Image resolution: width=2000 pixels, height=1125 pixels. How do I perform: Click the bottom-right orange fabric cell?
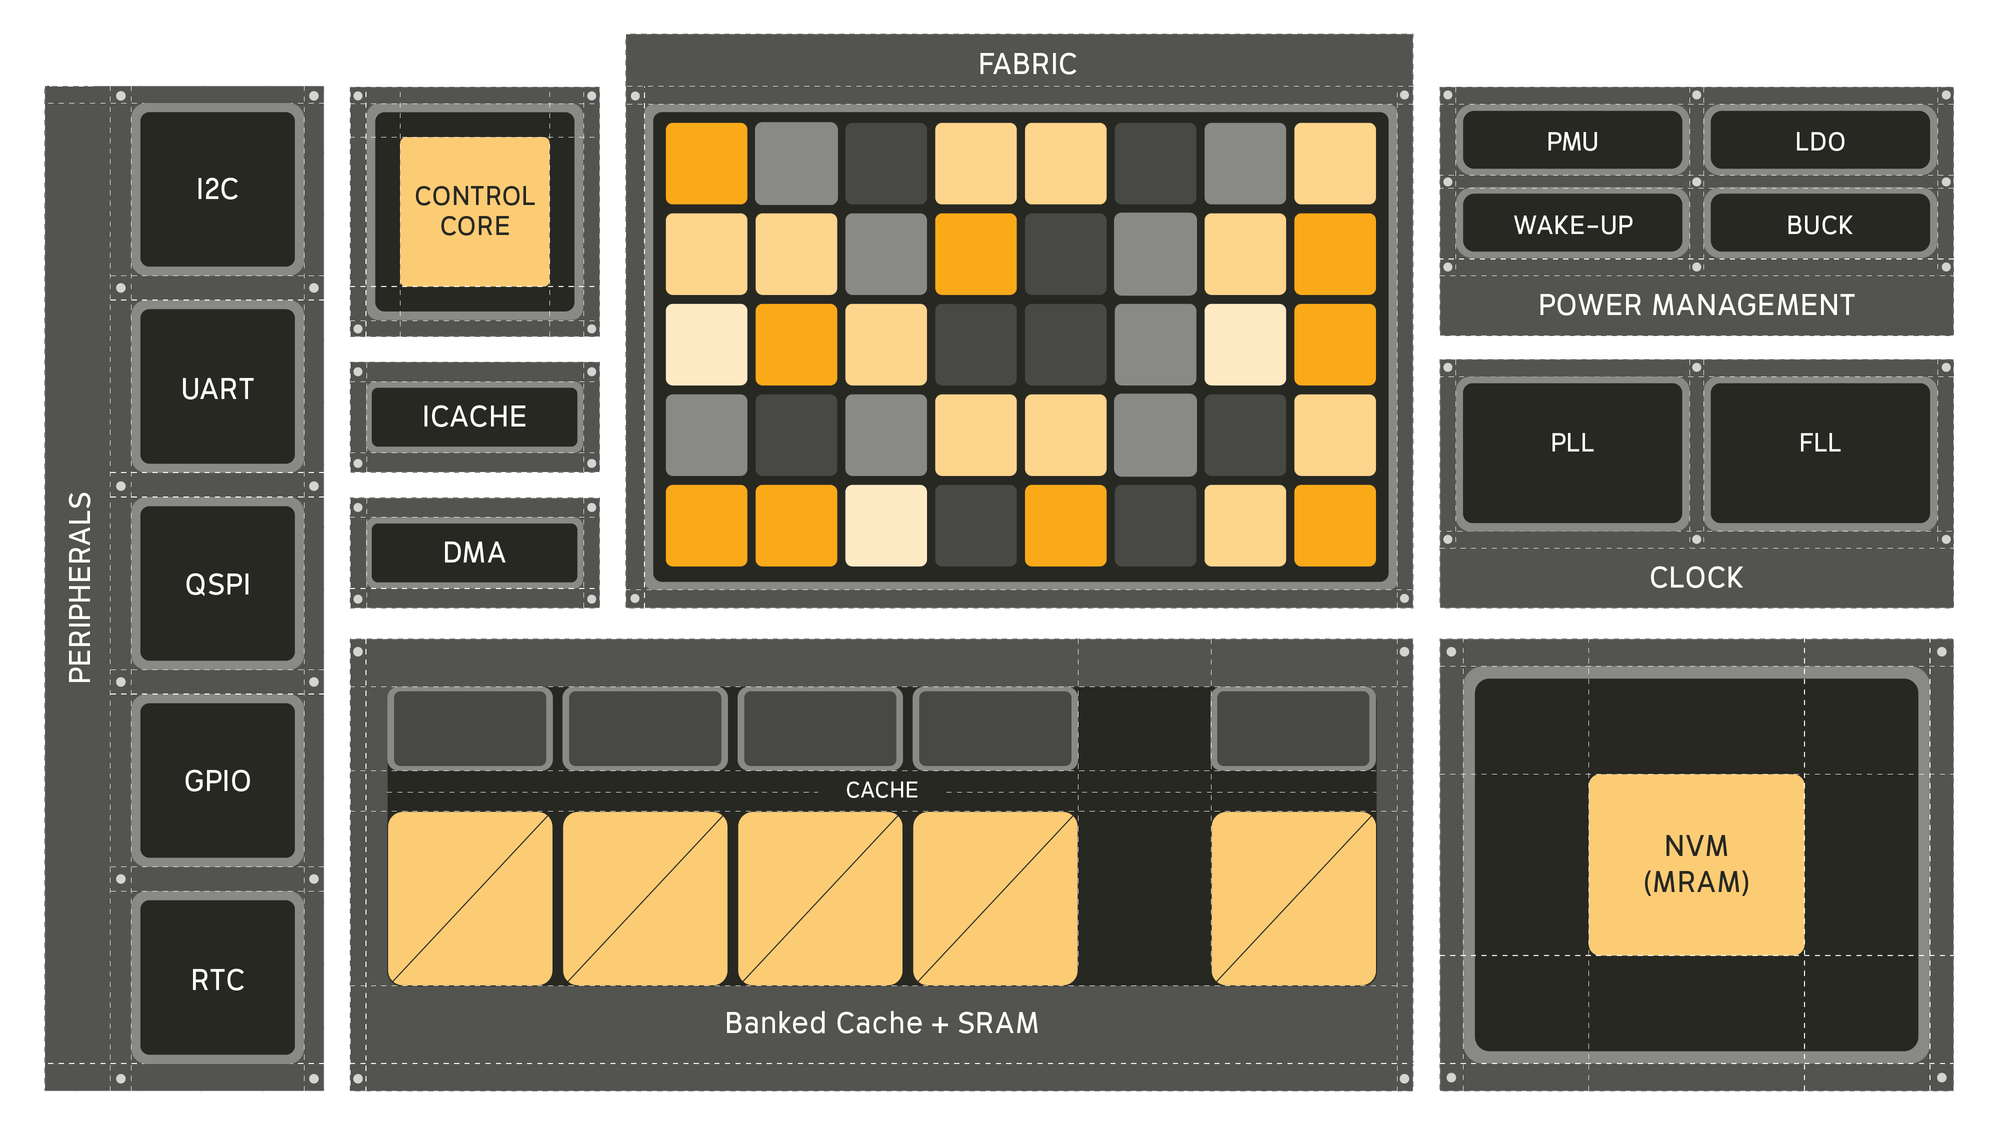pos(1335,526)
